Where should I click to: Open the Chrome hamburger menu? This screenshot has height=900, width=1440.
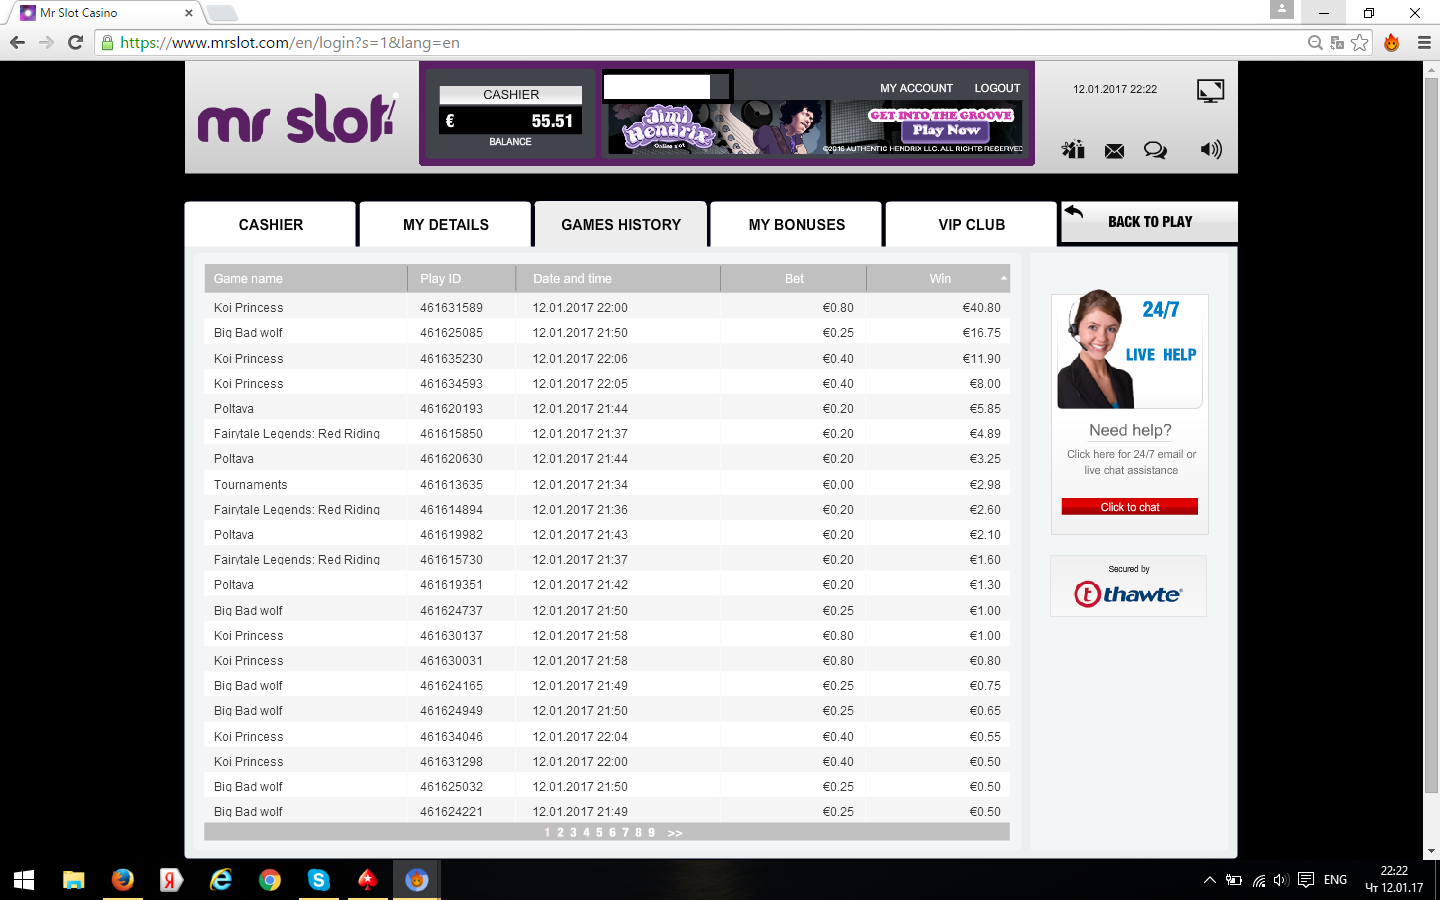tap(1424, 42)
